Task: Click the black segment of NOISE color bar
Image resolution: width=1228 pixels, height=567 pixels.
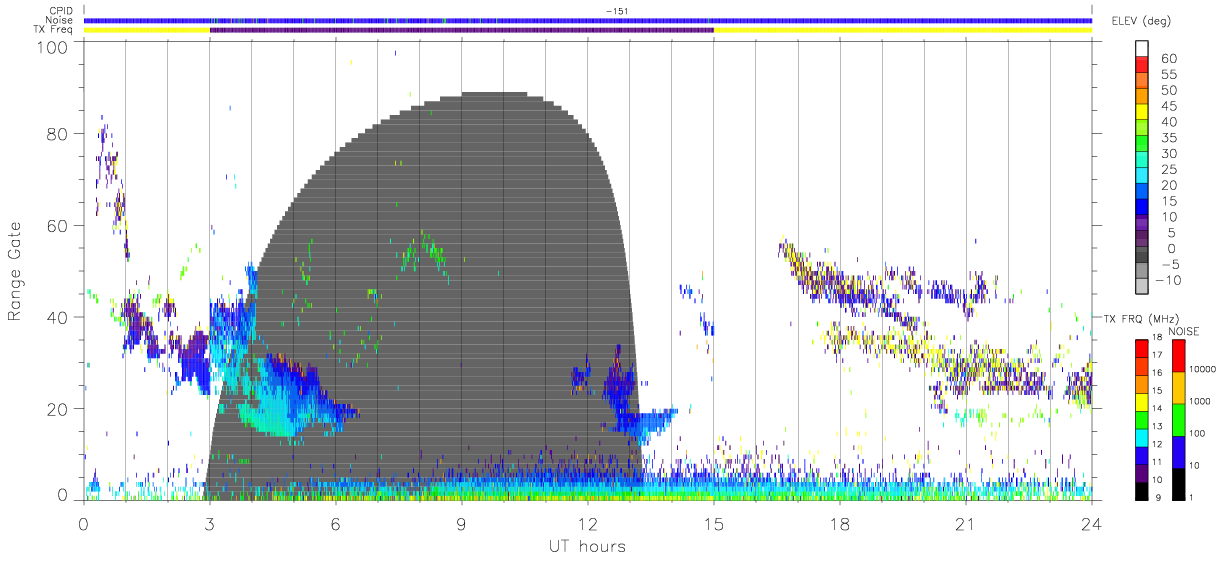Action: pos(1178,484)
